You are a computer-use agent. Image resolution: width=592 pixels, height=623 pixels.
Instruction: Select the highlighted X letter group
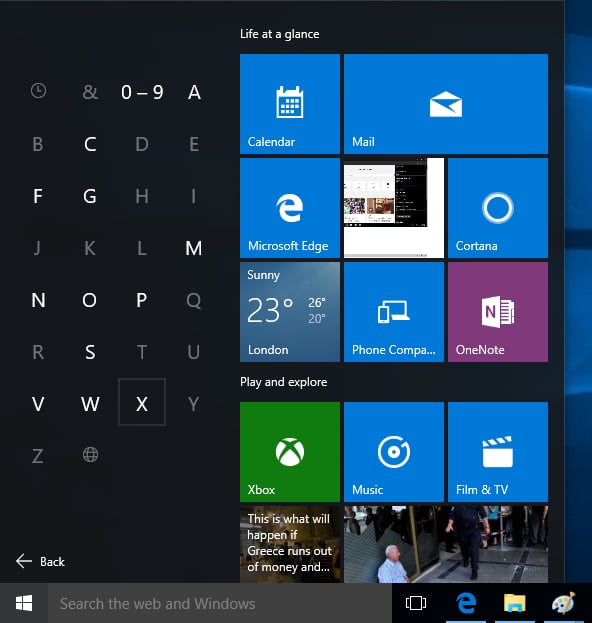[x=142, y=402]
